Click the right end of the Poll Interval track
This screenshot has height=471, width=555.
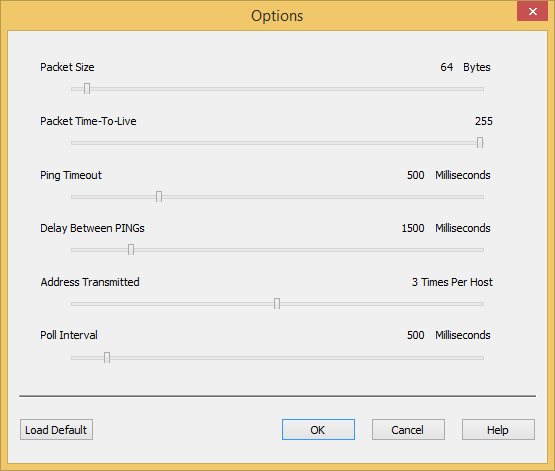481,358
